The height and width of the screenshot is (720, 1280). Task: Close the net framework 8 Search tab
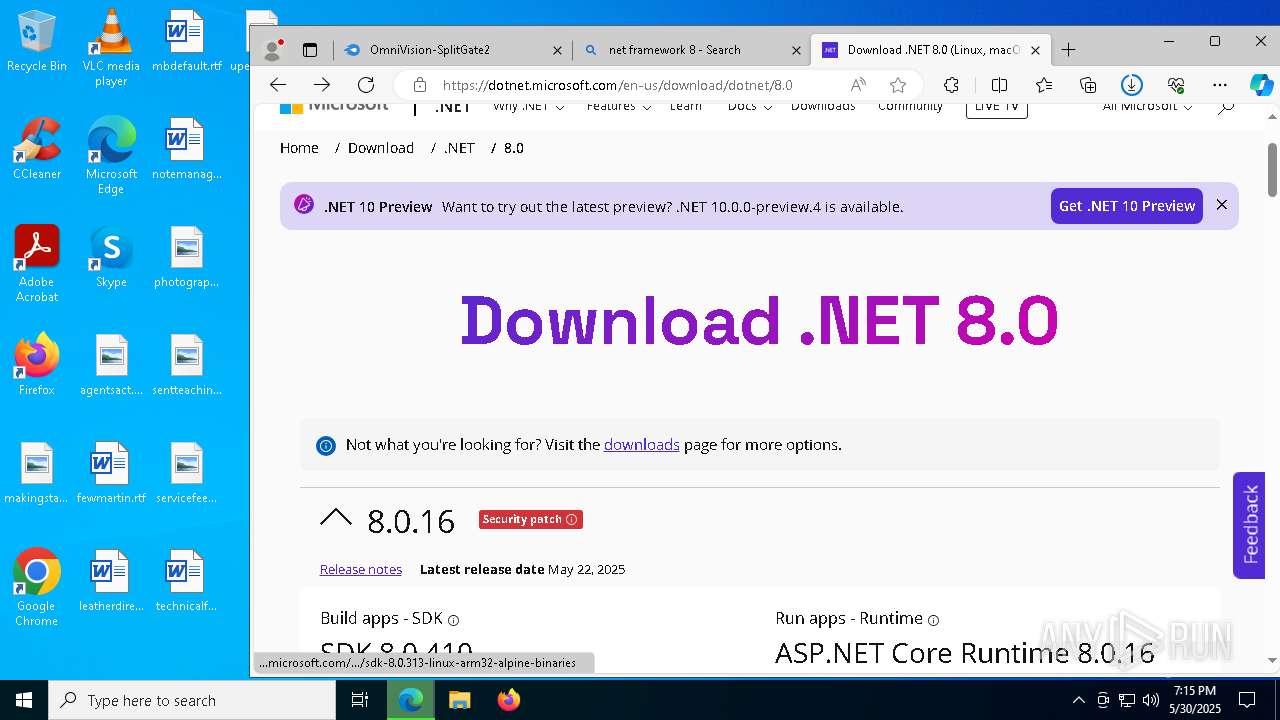coord(797,50)
